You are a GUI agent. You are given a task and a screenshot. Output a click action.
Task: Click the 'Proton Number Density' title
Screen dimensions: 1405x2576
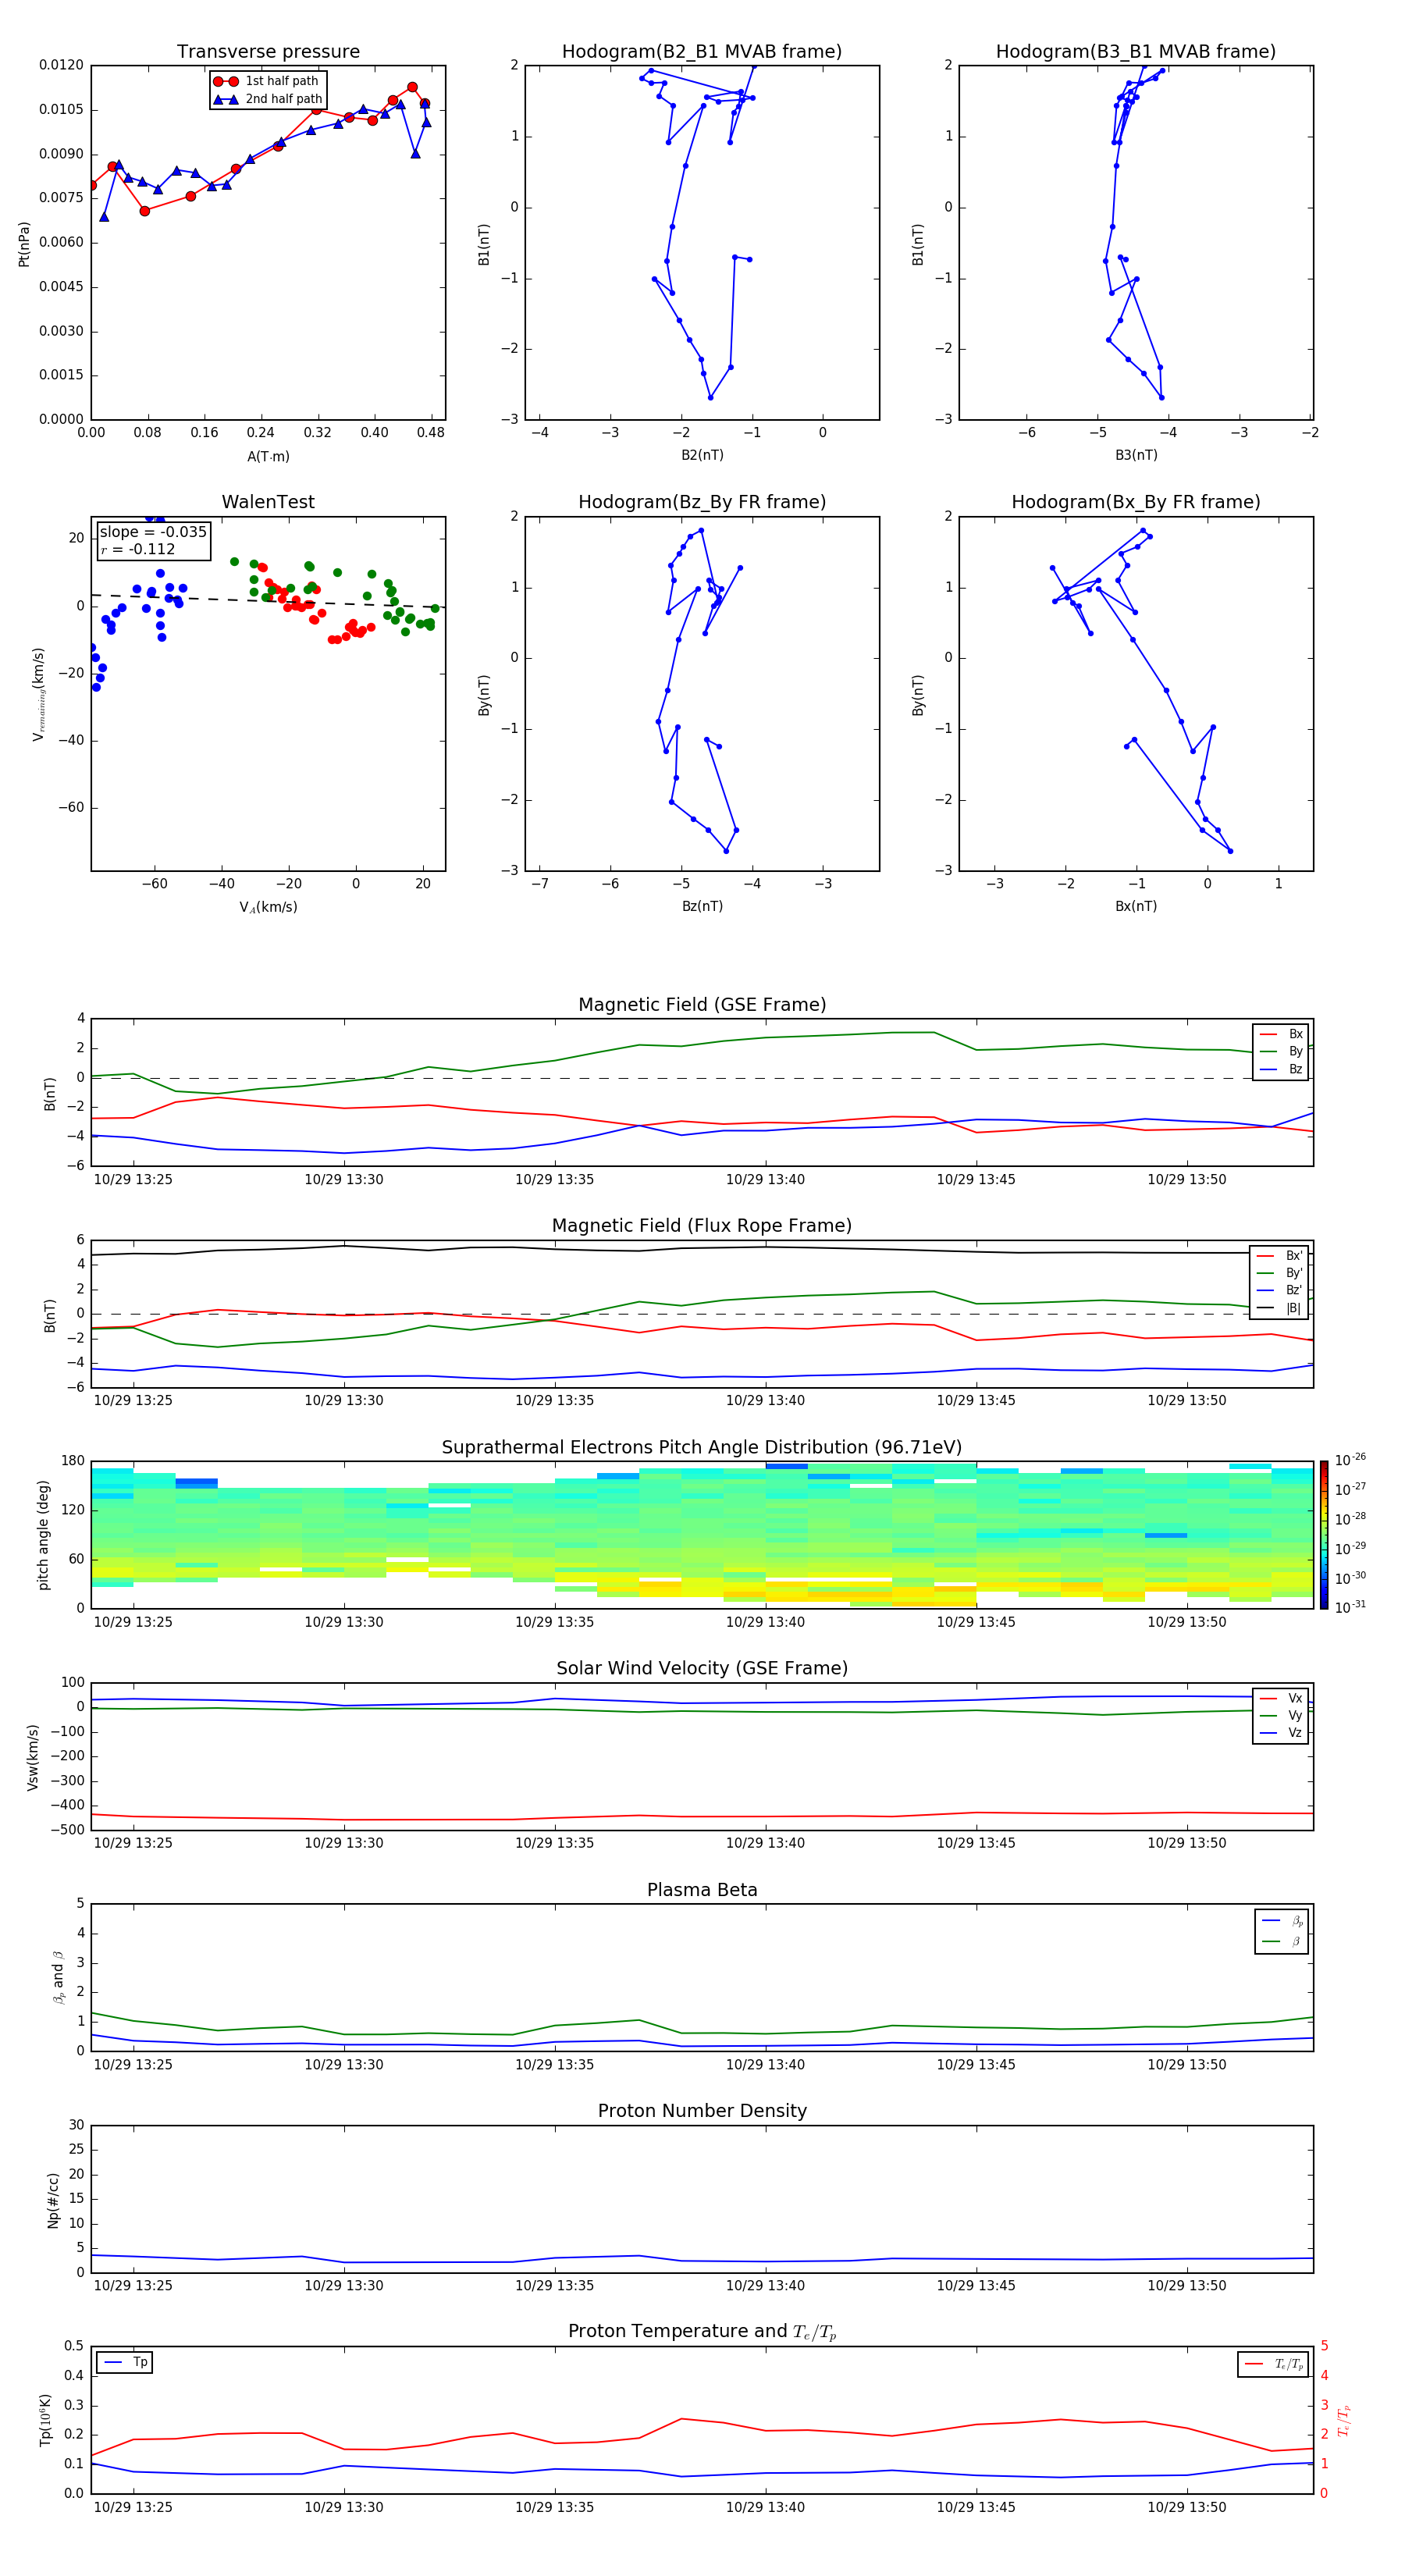[x=702, y=2111]
